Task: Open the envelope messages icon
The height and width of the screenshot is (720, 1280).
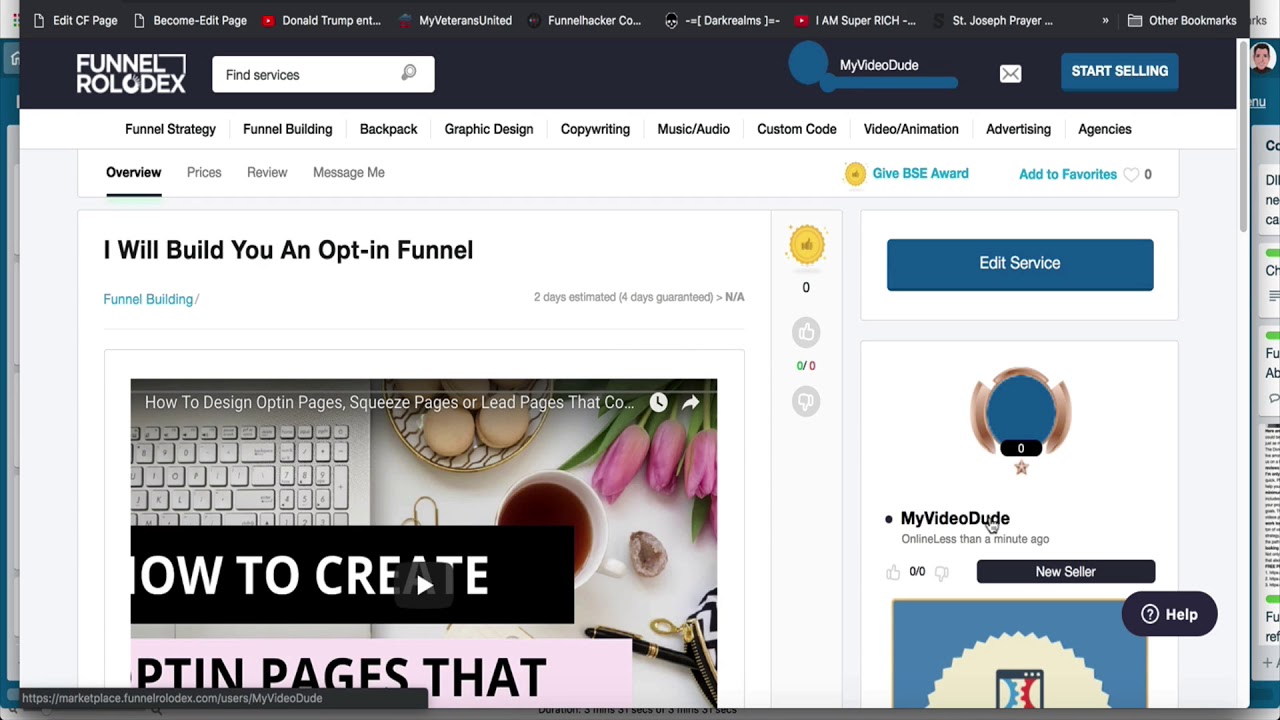Action: tap(1010, 73)
